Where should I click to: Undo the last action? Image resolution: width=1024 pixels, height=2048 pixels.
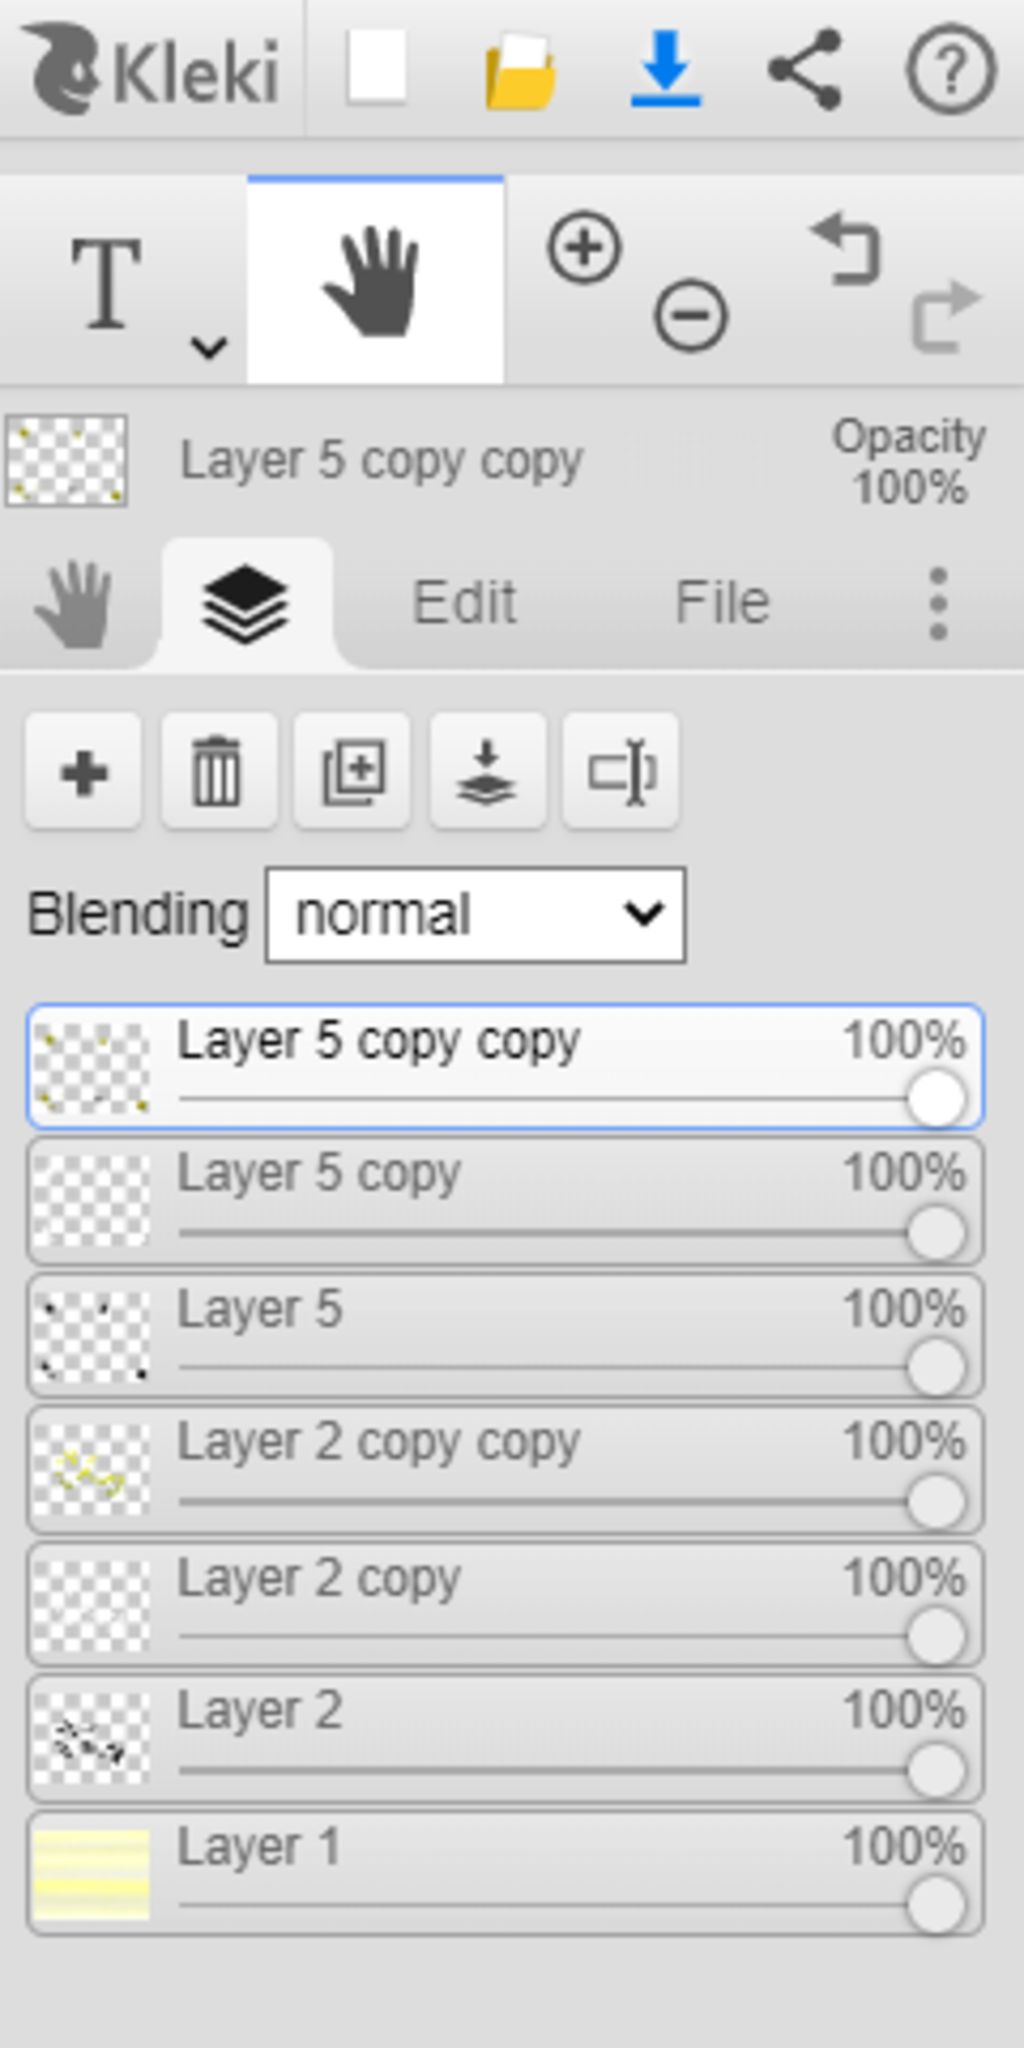(x=848, y=250)
